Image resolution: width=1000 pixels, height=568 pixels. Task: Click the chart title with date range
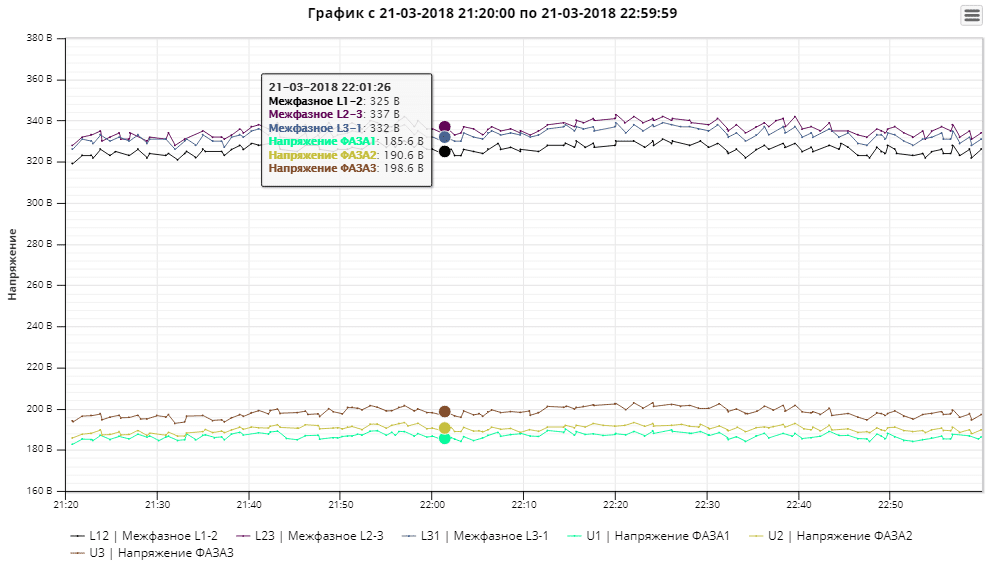pos(499,13)
